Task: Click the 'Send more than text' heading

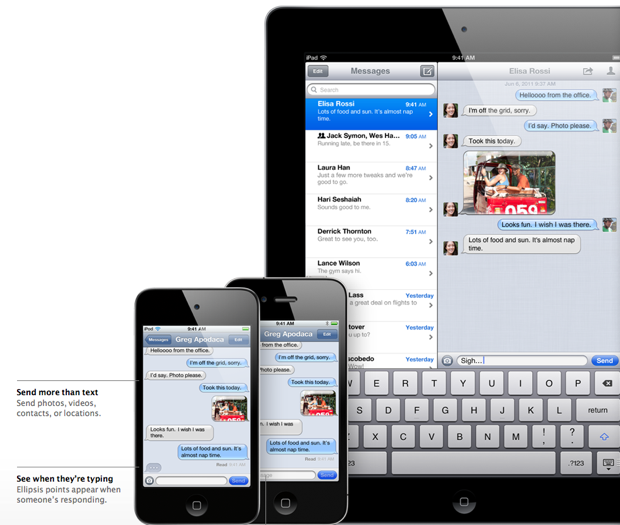Action: [x=57, y=392]
